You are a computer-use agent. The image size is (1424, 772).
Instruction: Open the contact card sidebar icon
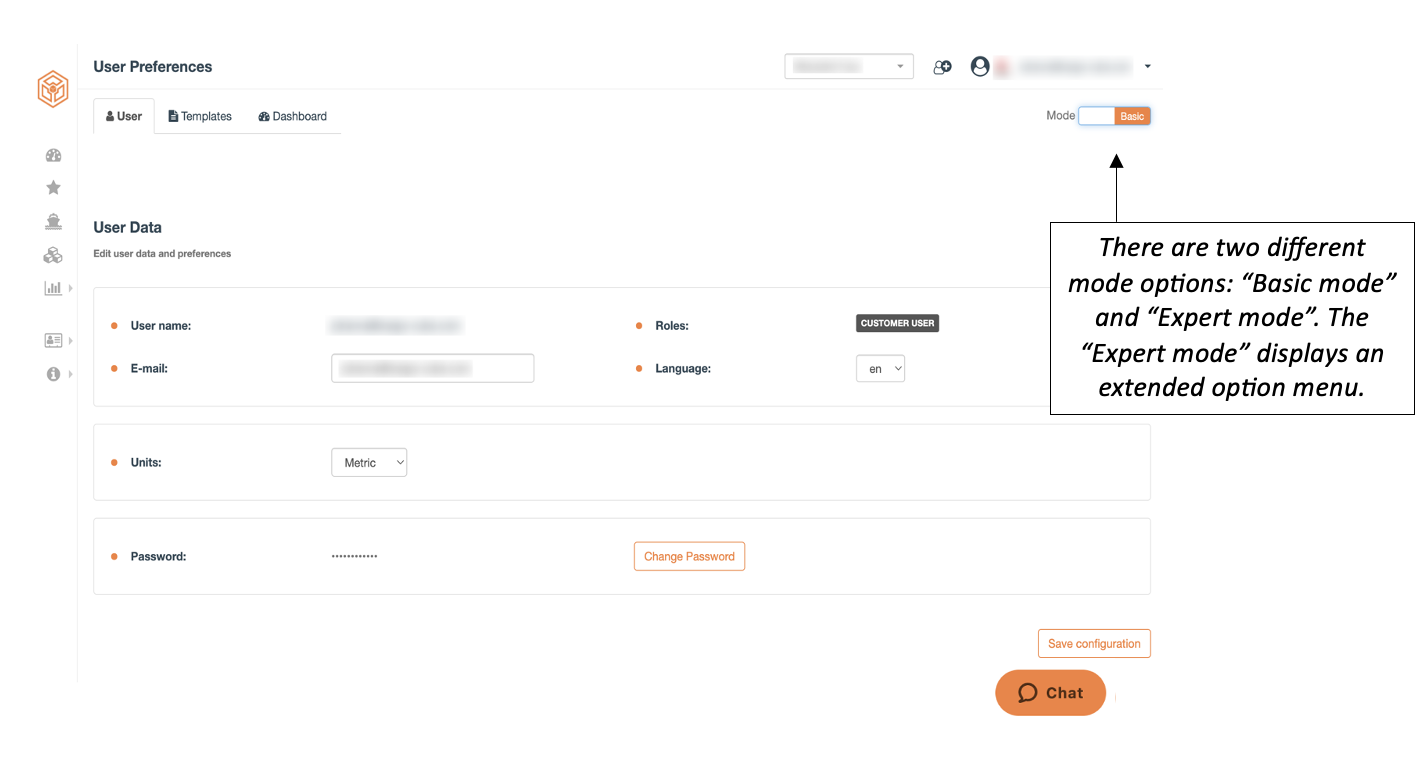point(54,340)
